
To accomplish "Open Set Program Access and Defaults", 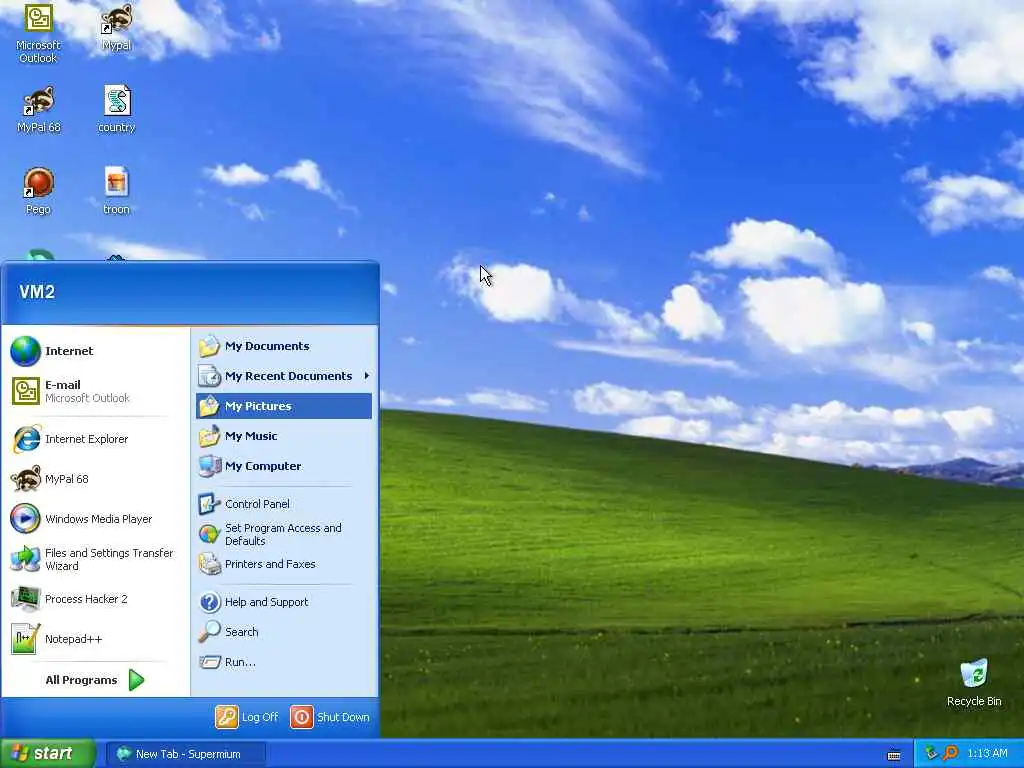I will point(283,534).
